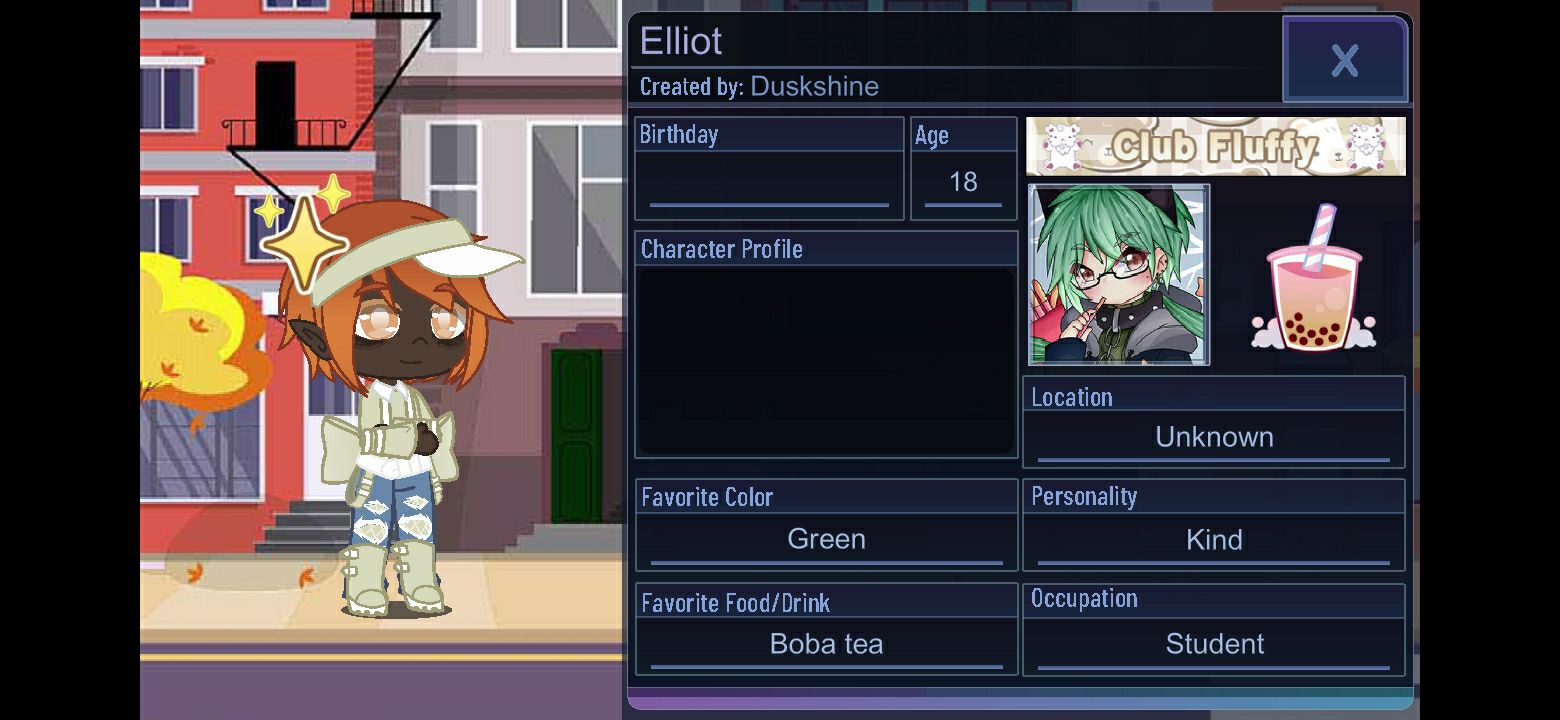The height and width of the screenshot is (720, 1560).
Task: Tap the character's green boots
Action: coord(393,577)
